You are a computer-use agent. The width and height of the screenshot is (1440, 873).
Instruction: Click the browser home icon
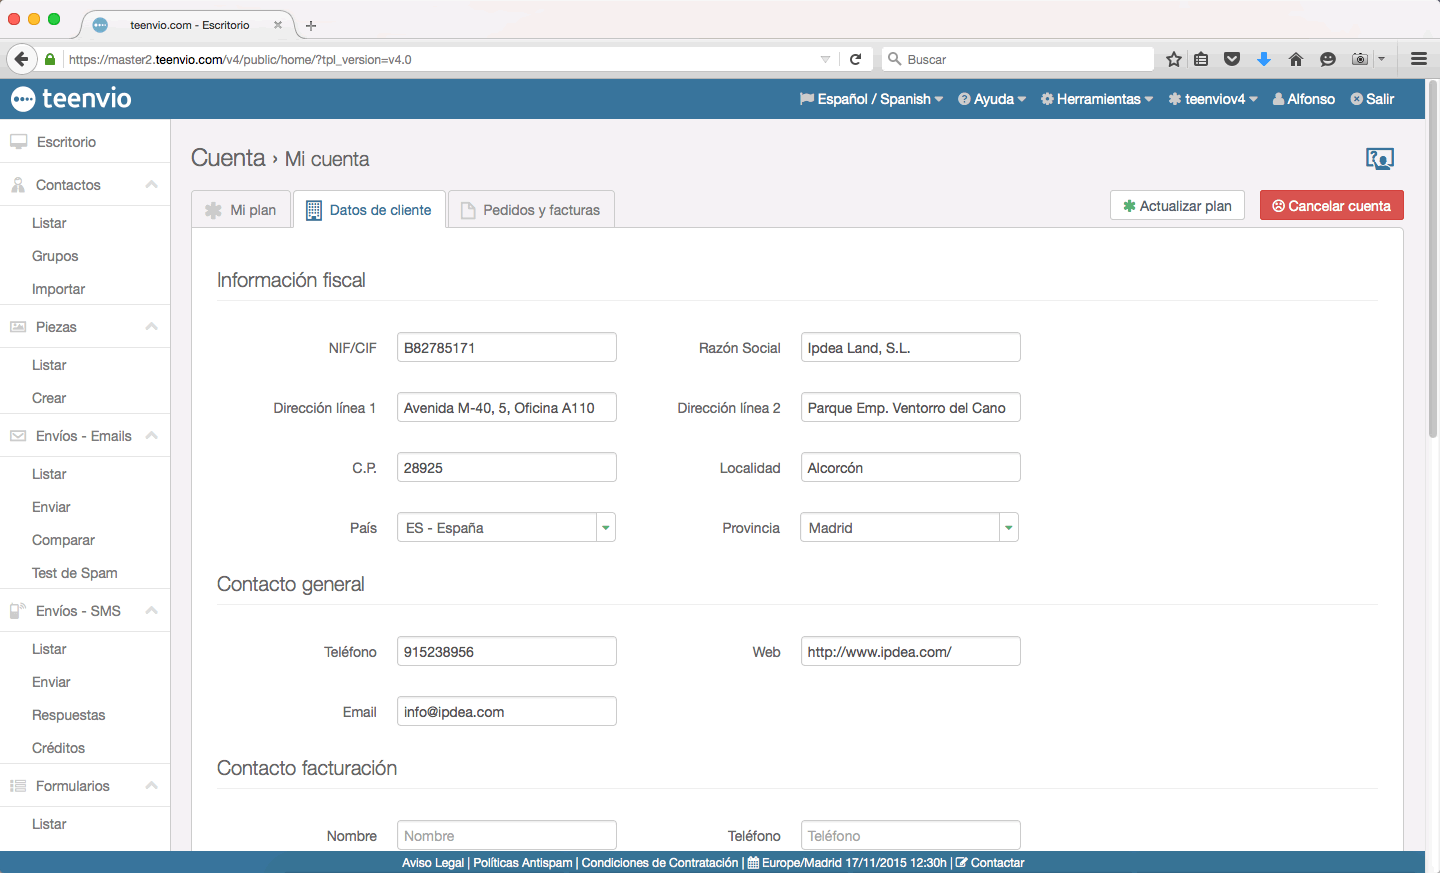coord(1296,59)
